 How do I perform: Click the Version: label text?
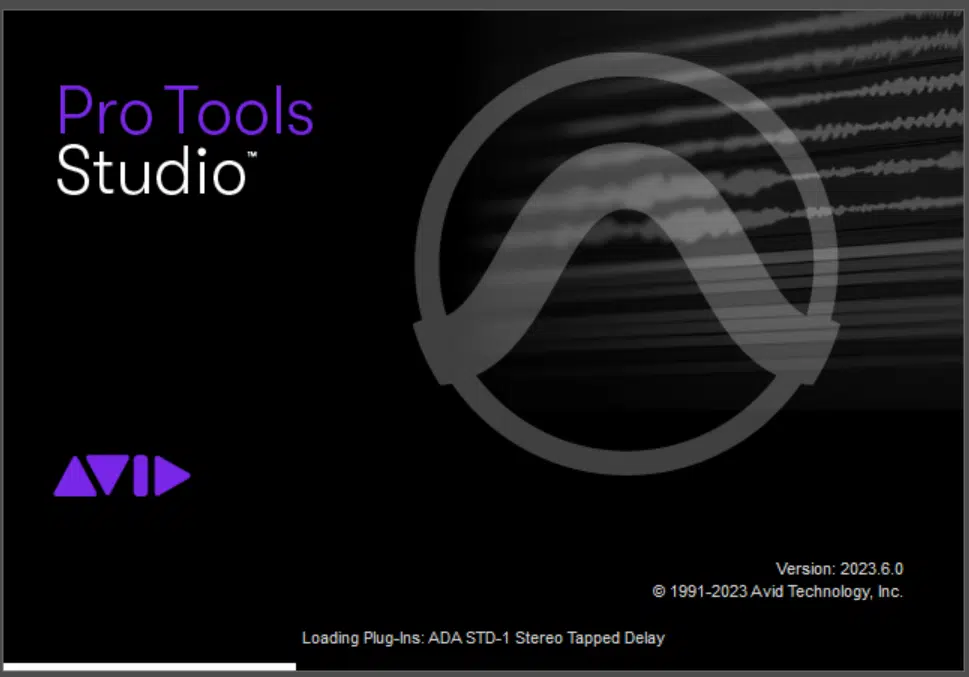[805, 569]
